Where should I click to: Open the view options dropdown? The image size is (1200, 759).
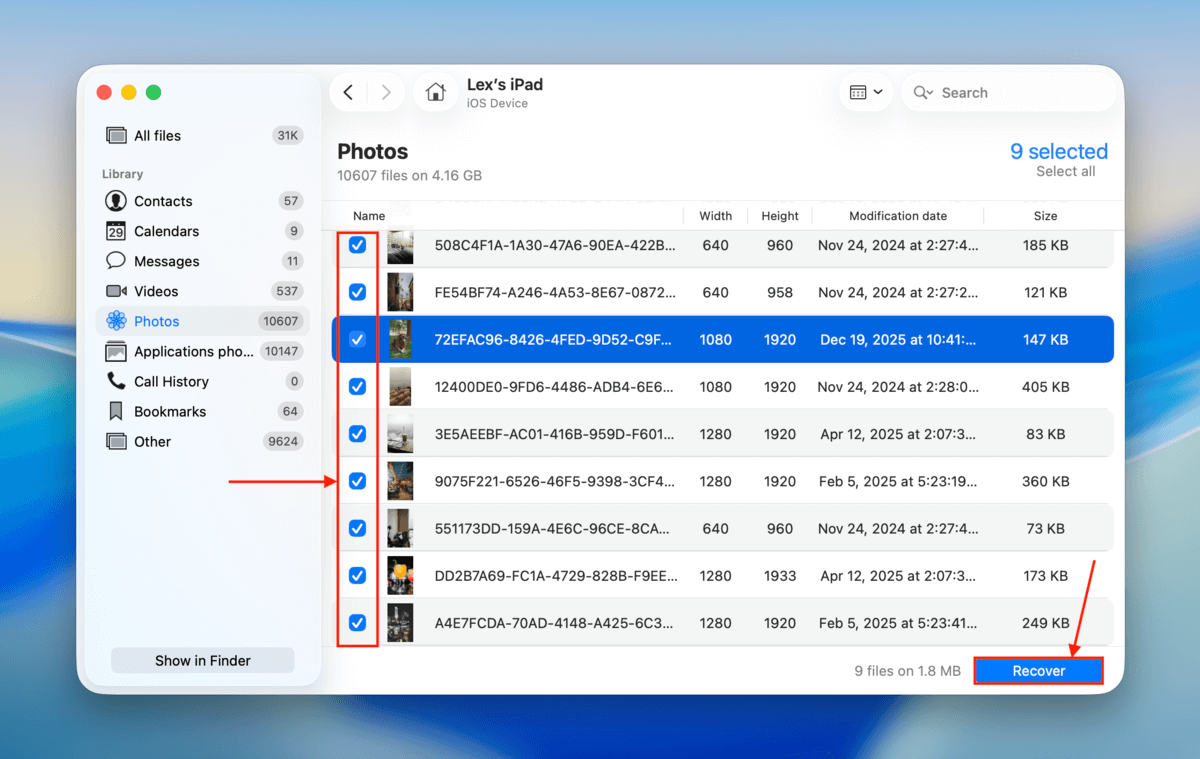point(866,91)
